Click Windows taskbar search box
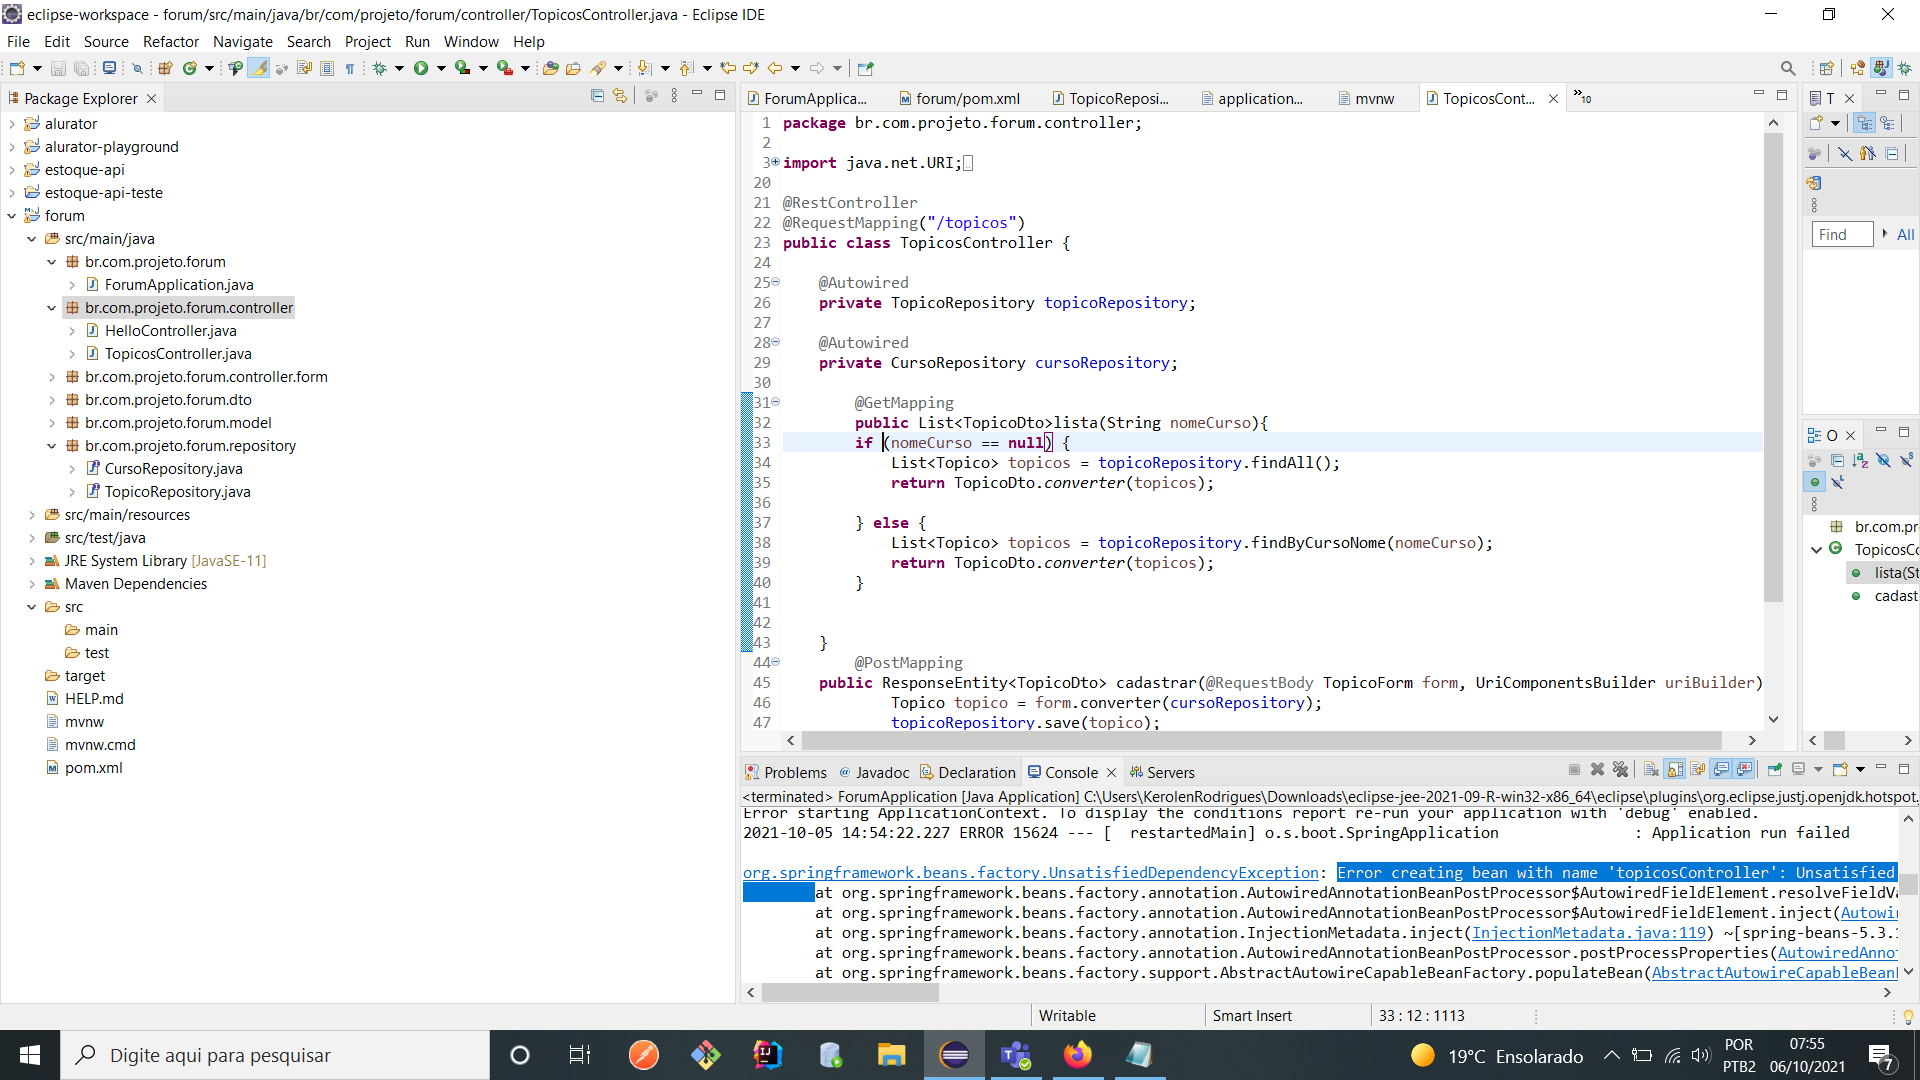Image resolution: width=1920 pixels, height=1080 pixels. (x=275, y=1055)
